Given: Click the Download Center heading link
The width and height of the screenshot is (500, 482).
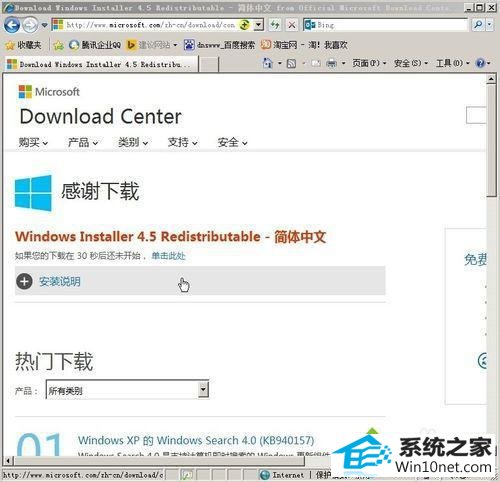Looking at the screenshot, I should point(100,117).
